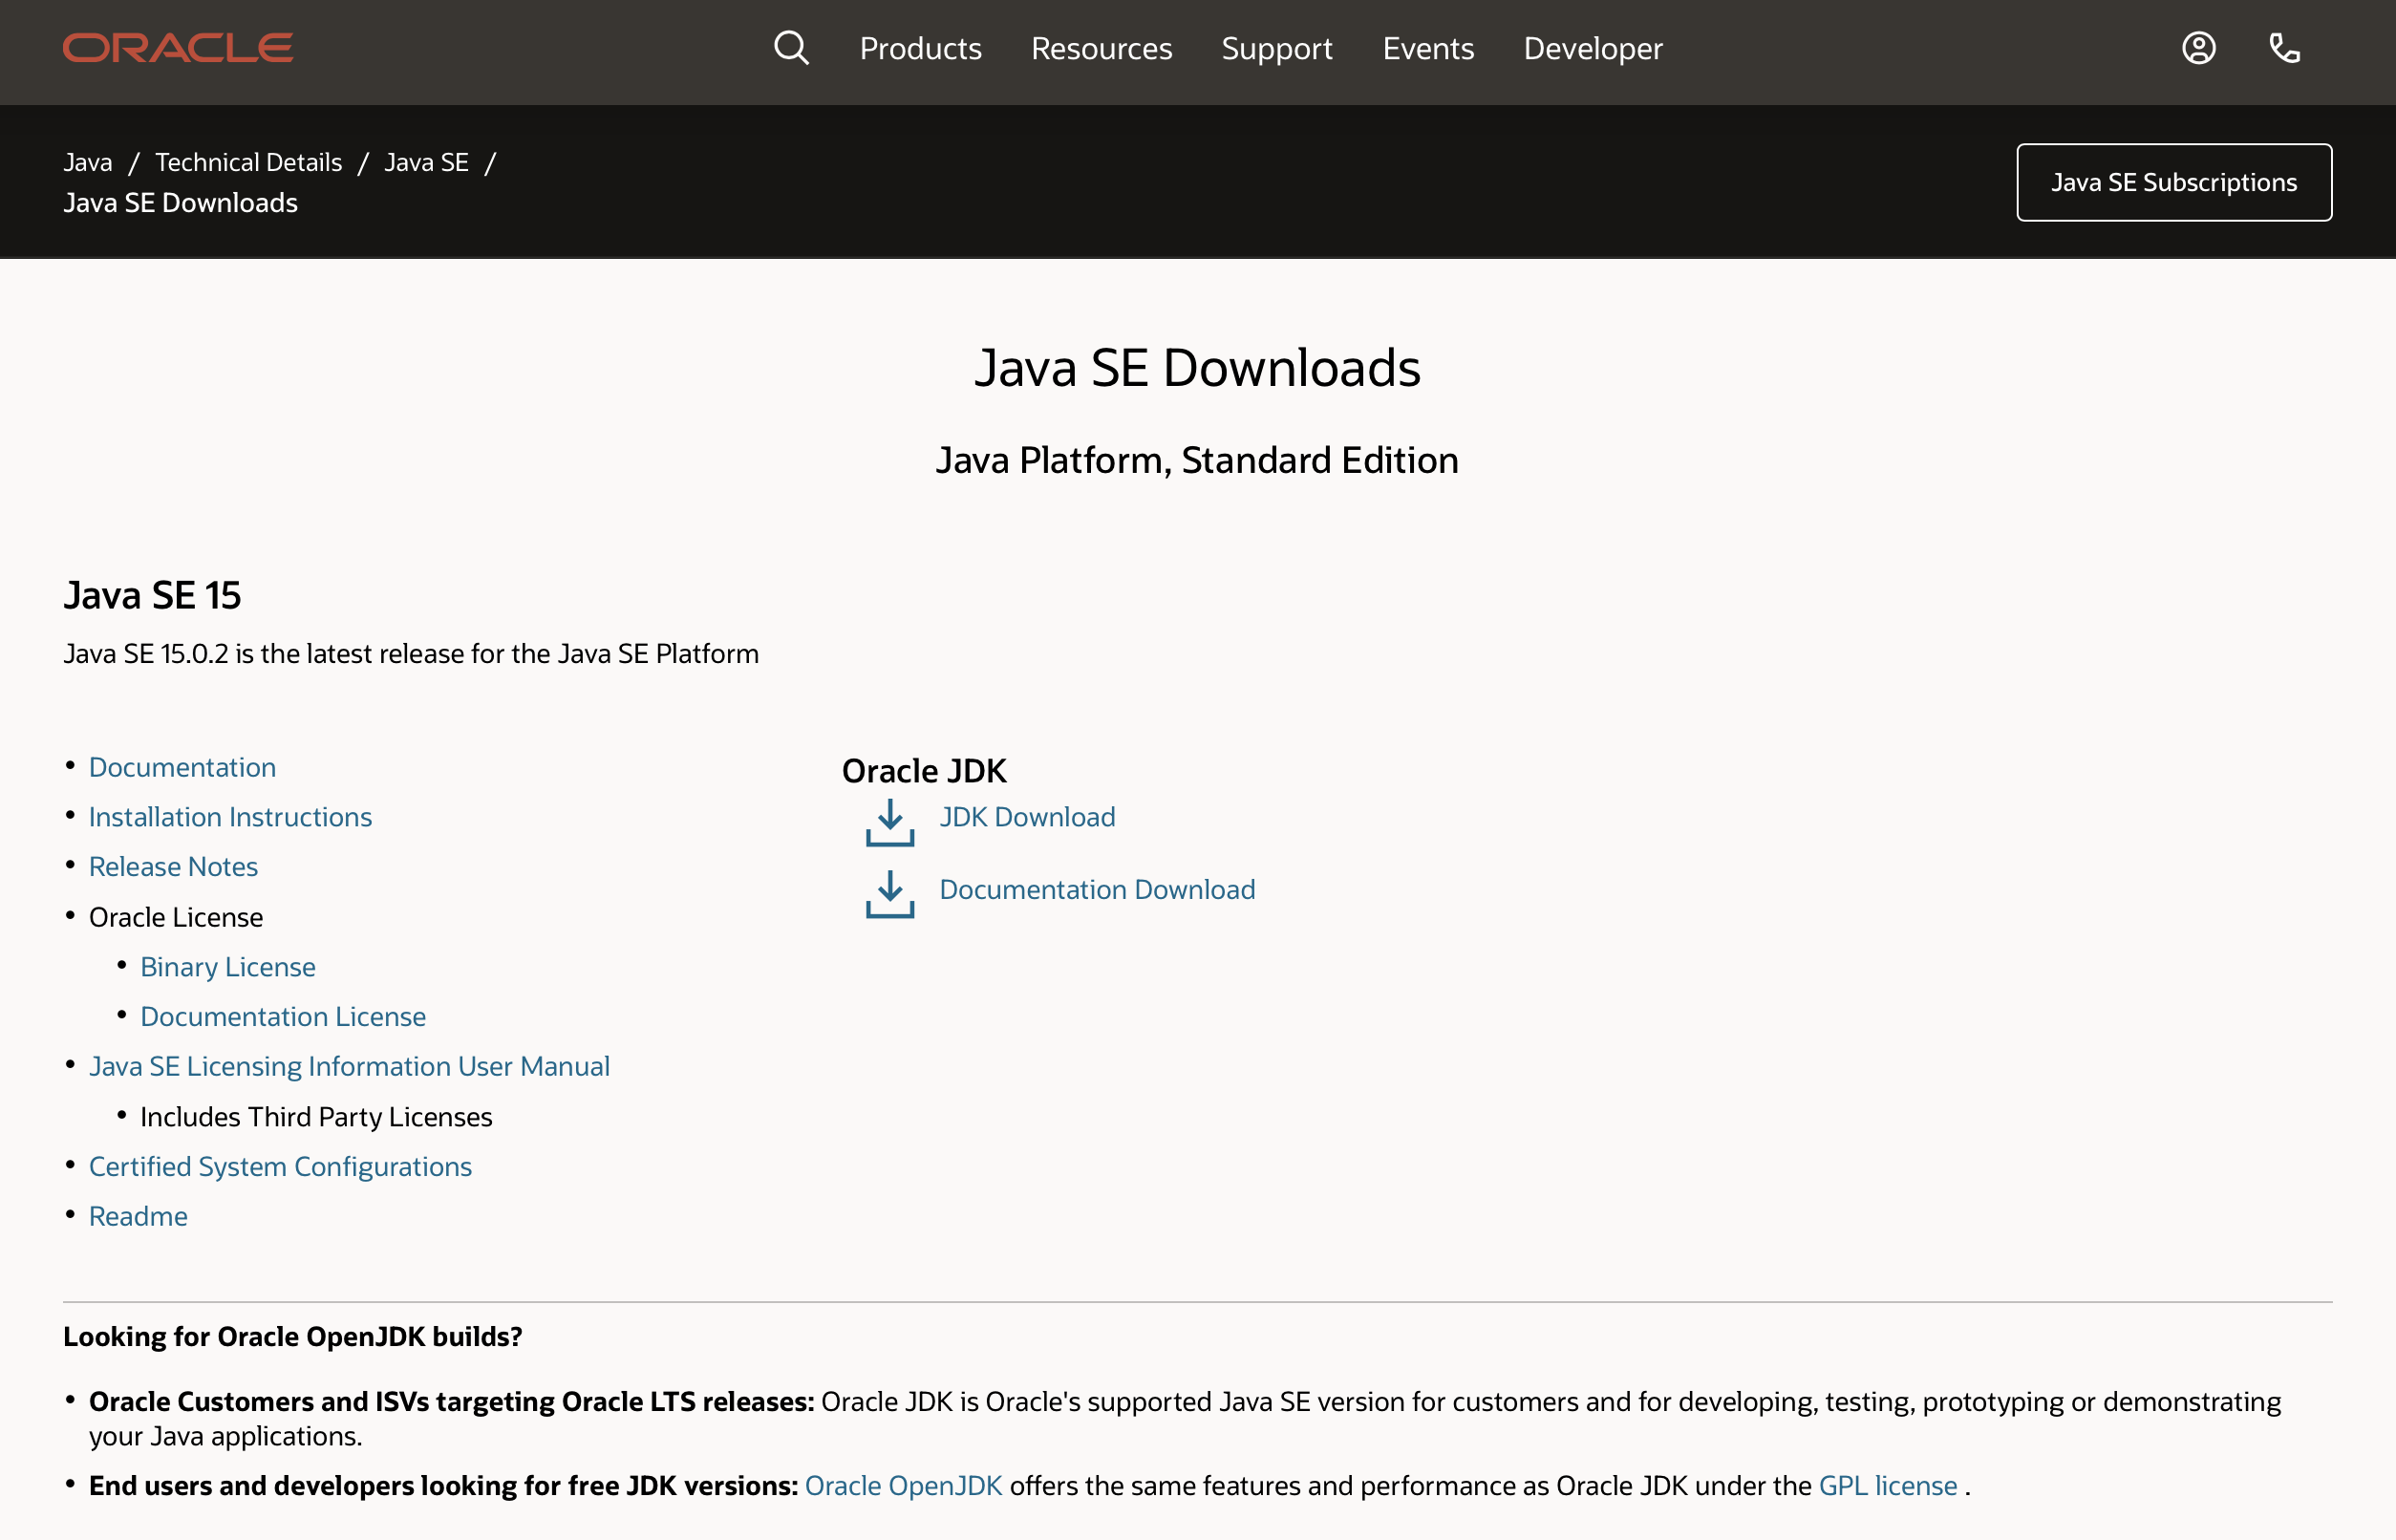Image resolution: width=2396 pixels, height=1540 pixels.
Task: Go to the Technical Details breadcrumb
Action: tap(249, 162)
